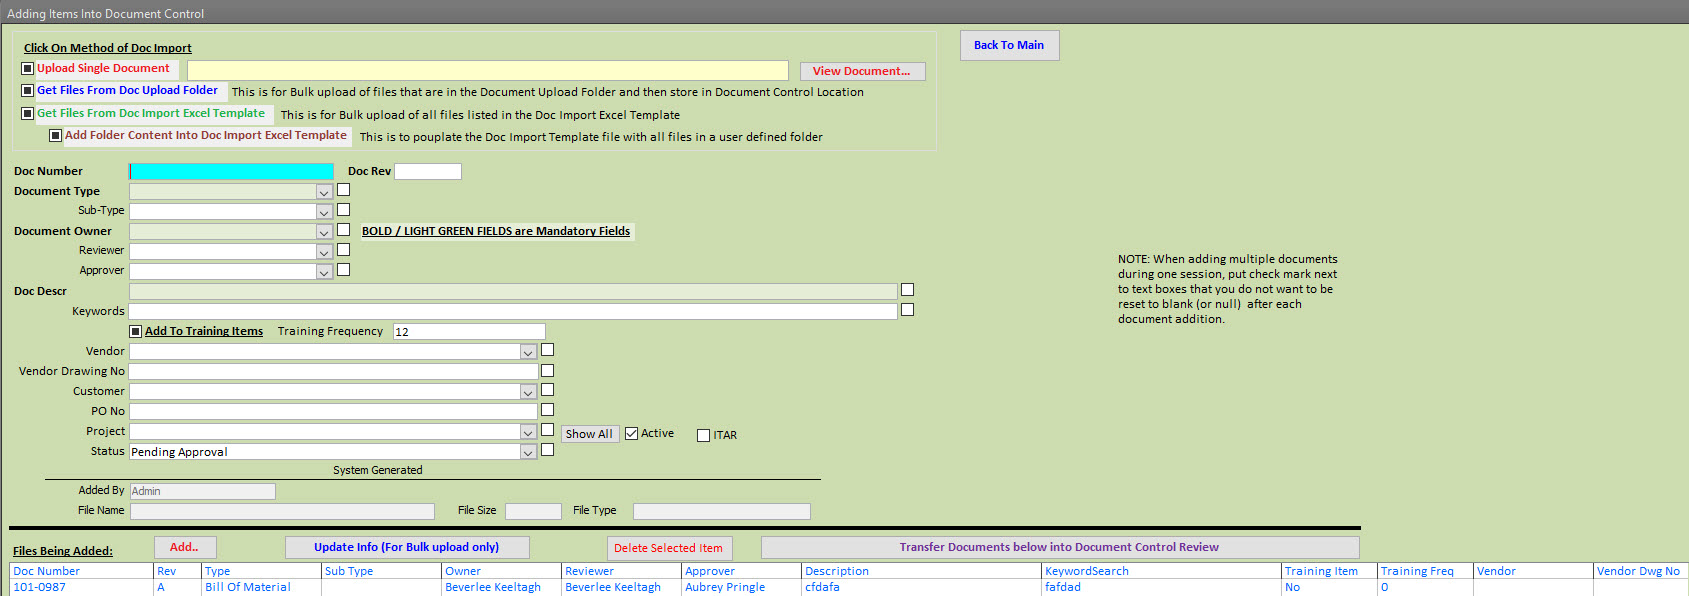Tick Get Files From Doc Upload Folder checkbox

click(28, 91)
